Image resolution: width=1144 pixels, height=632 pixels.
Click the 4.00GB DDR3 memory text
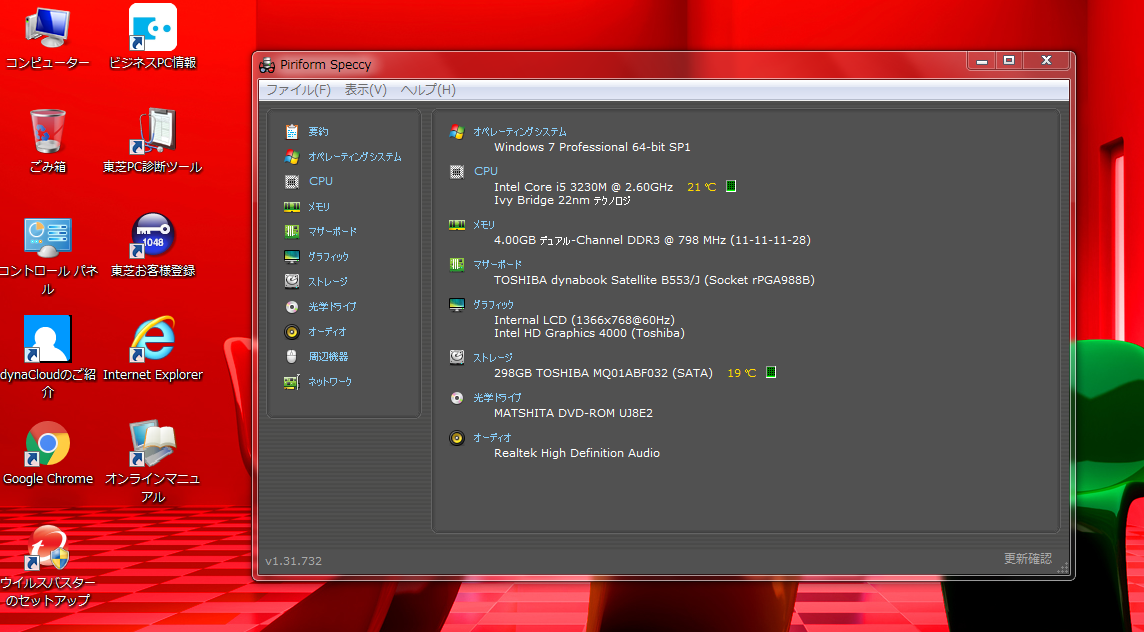(652, 240)
